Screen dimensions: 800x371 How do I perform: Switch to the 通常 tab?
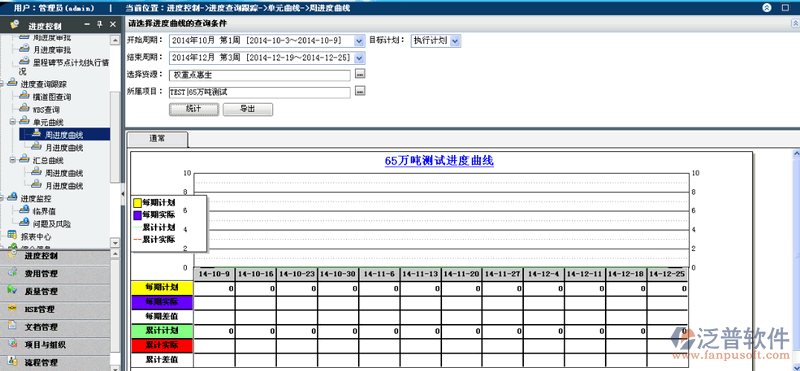coord(157,139)
